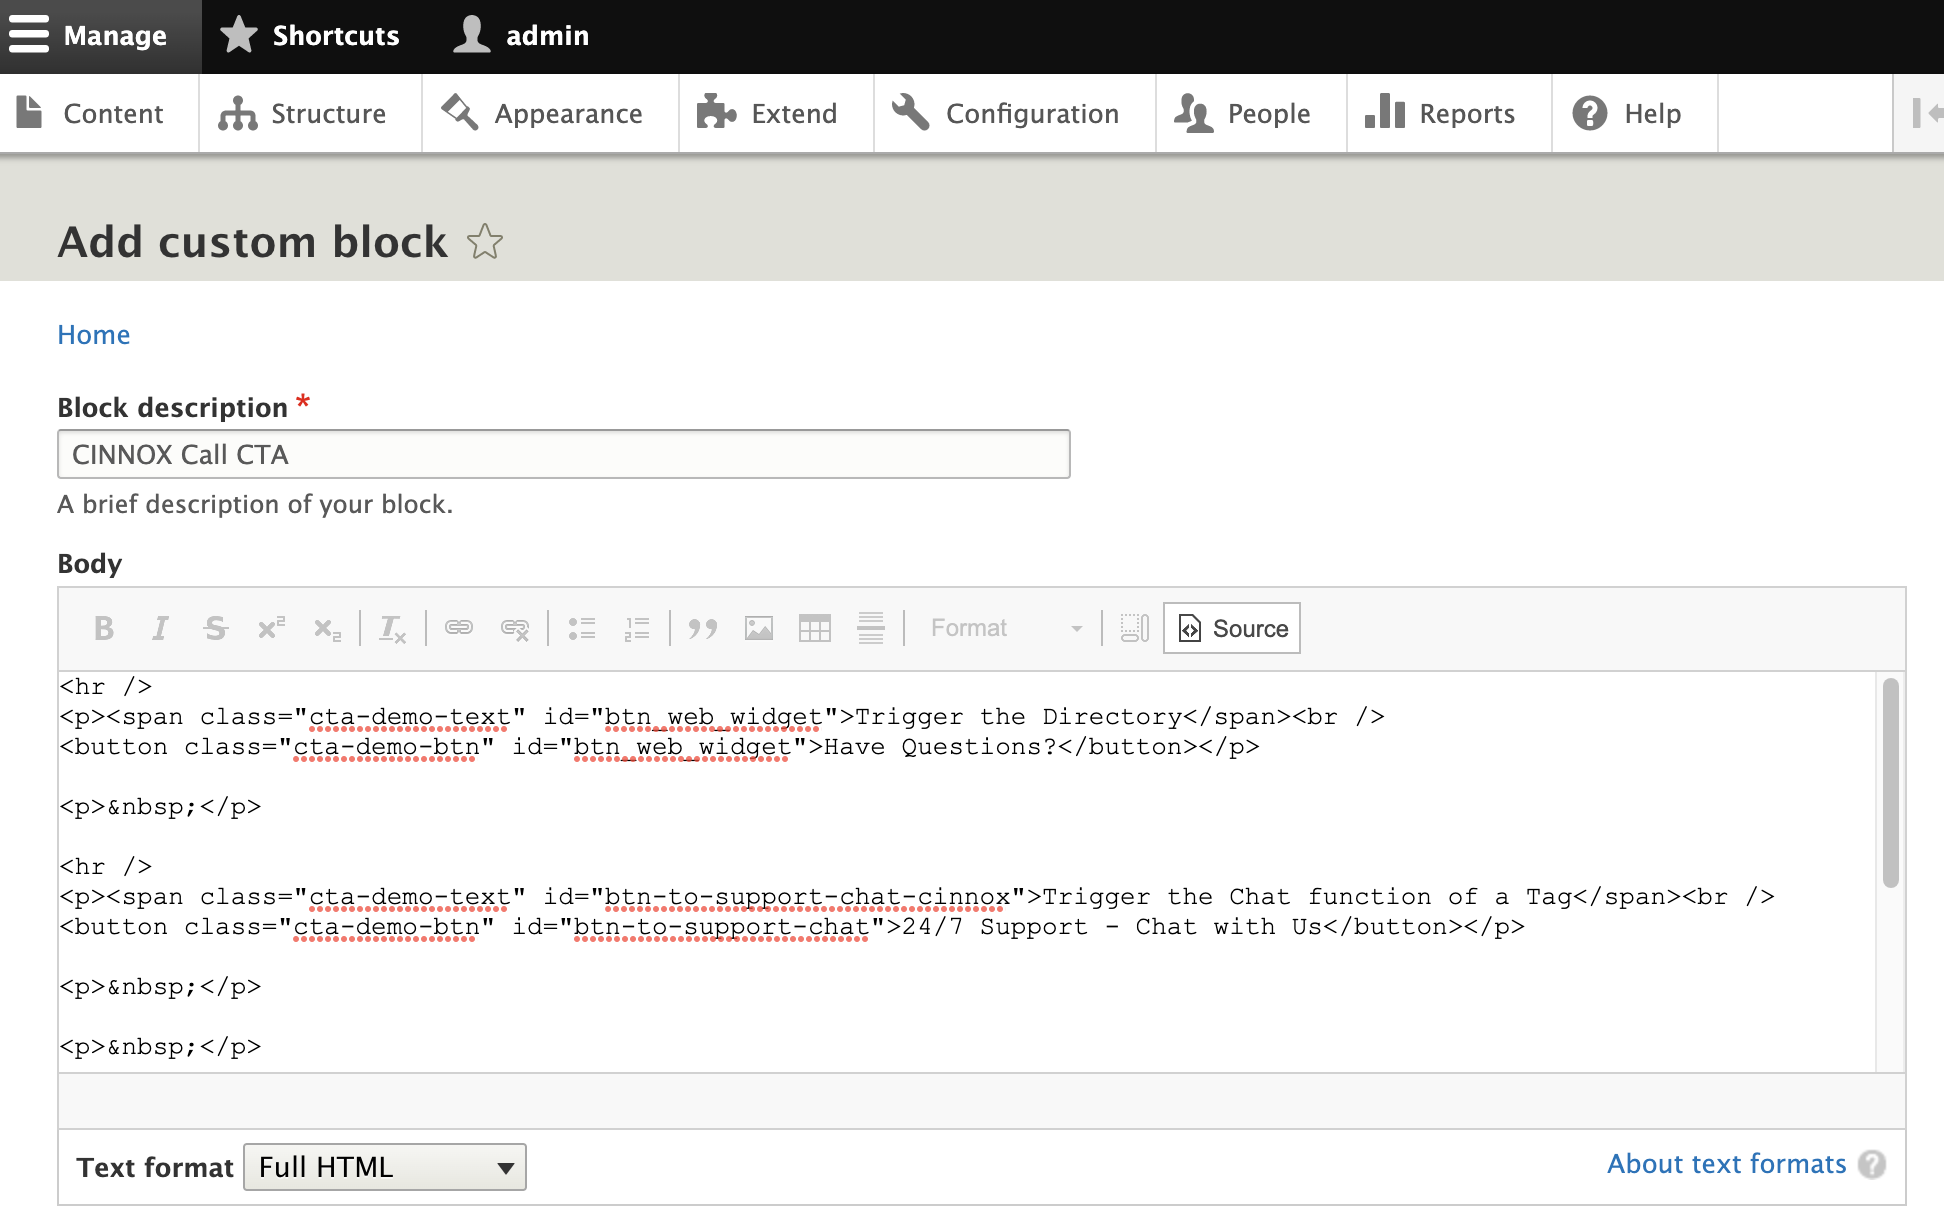Click the Insert Table icon

coord(815,628)
